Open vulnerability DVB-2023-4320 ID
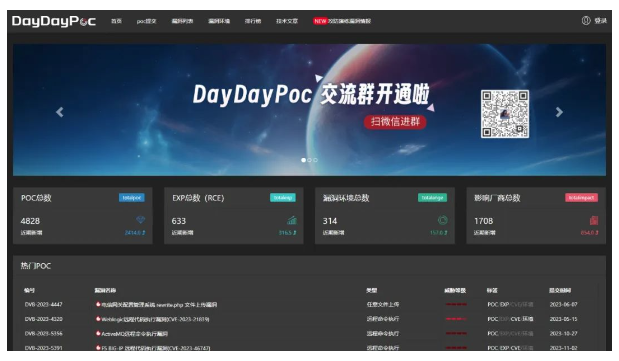619x361 pixels. pos(44,319)
